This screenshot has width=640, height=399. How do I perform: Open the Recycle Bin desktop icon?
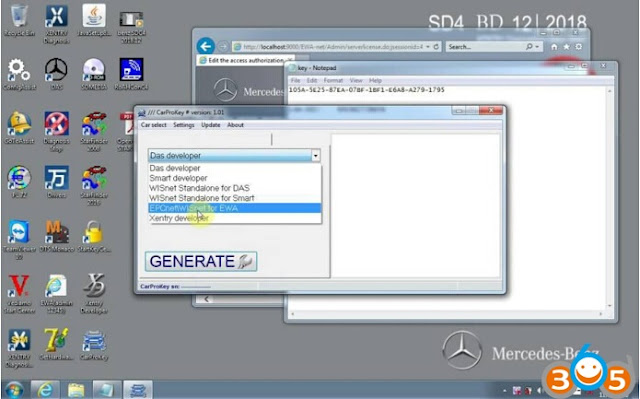click(19, 20)
